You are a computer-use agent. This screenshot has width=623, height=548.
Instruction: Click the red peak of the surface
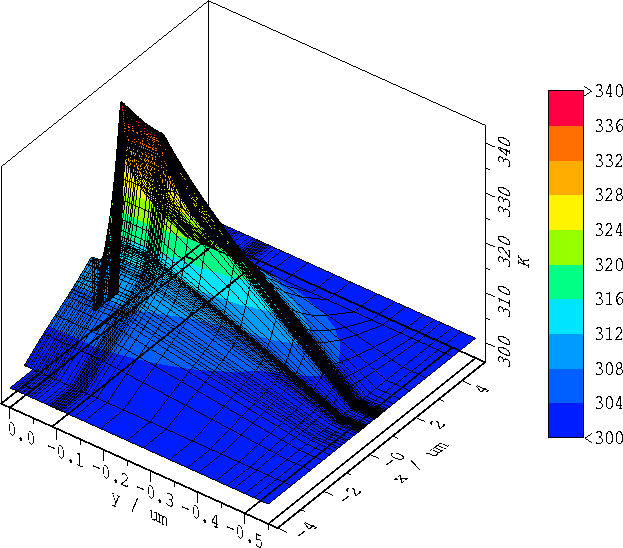pos(123,106)
